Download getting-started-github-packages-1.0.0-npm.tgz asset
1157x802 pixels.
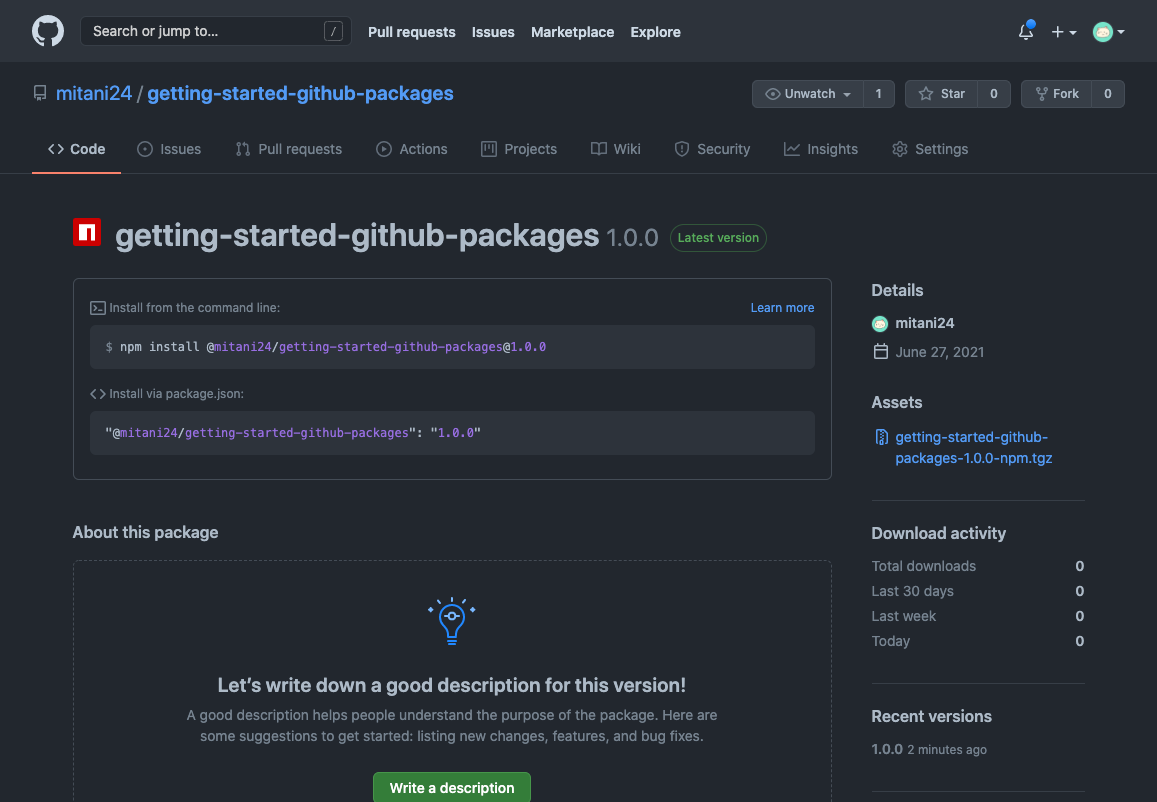[x=974, y=448]
